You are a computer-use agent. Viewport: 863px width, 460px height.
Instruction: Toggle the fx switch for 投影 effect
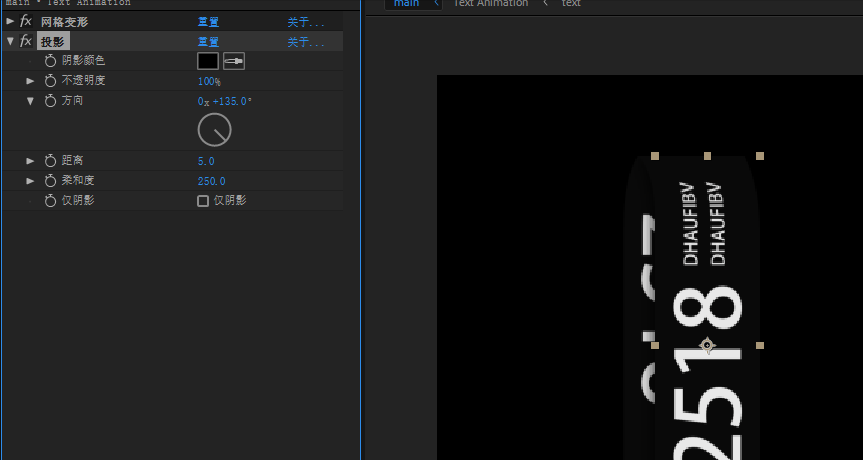26,41
